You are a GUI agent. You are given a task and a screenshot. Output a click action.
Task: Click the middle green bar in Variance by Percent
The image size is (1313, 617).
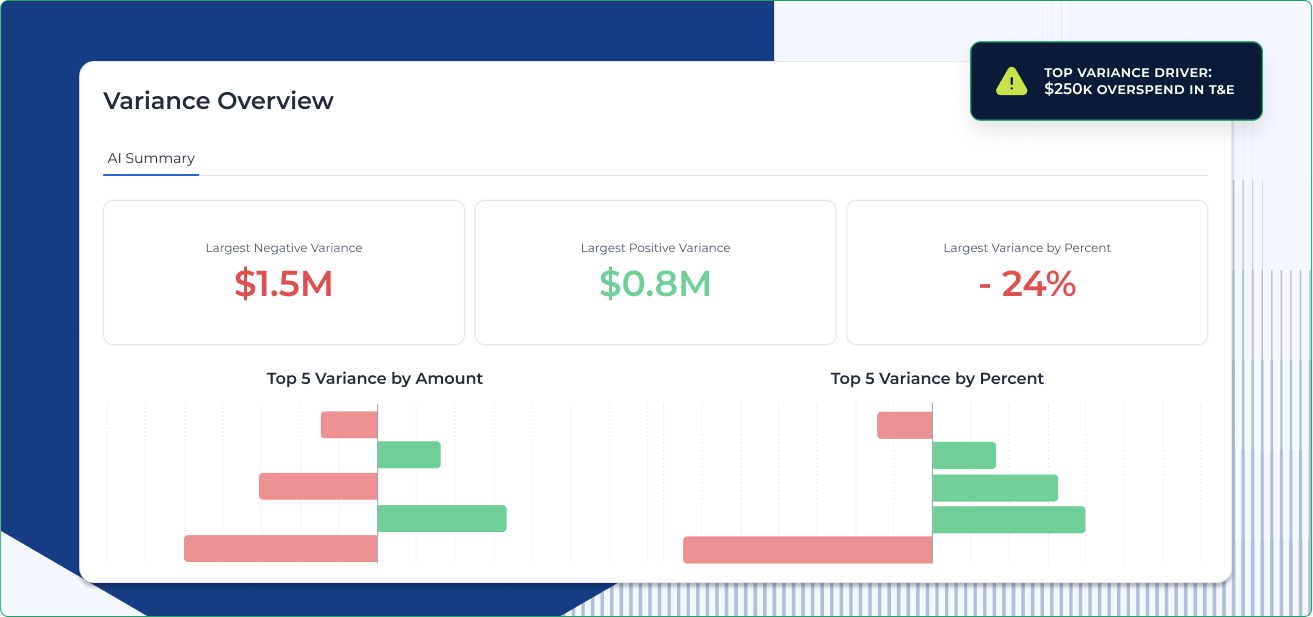coord(994,487)
